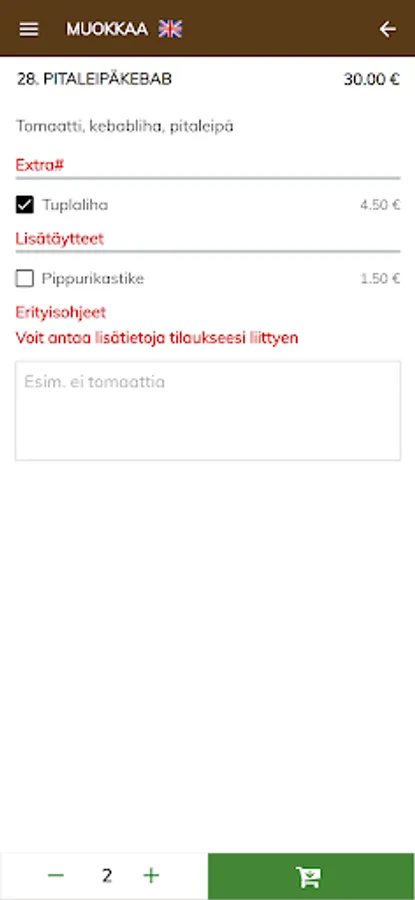Viewport: 415px width, 900px height.
Task: Open the hamburger menu
Action: pyautogui.click(x=29, y=29)
